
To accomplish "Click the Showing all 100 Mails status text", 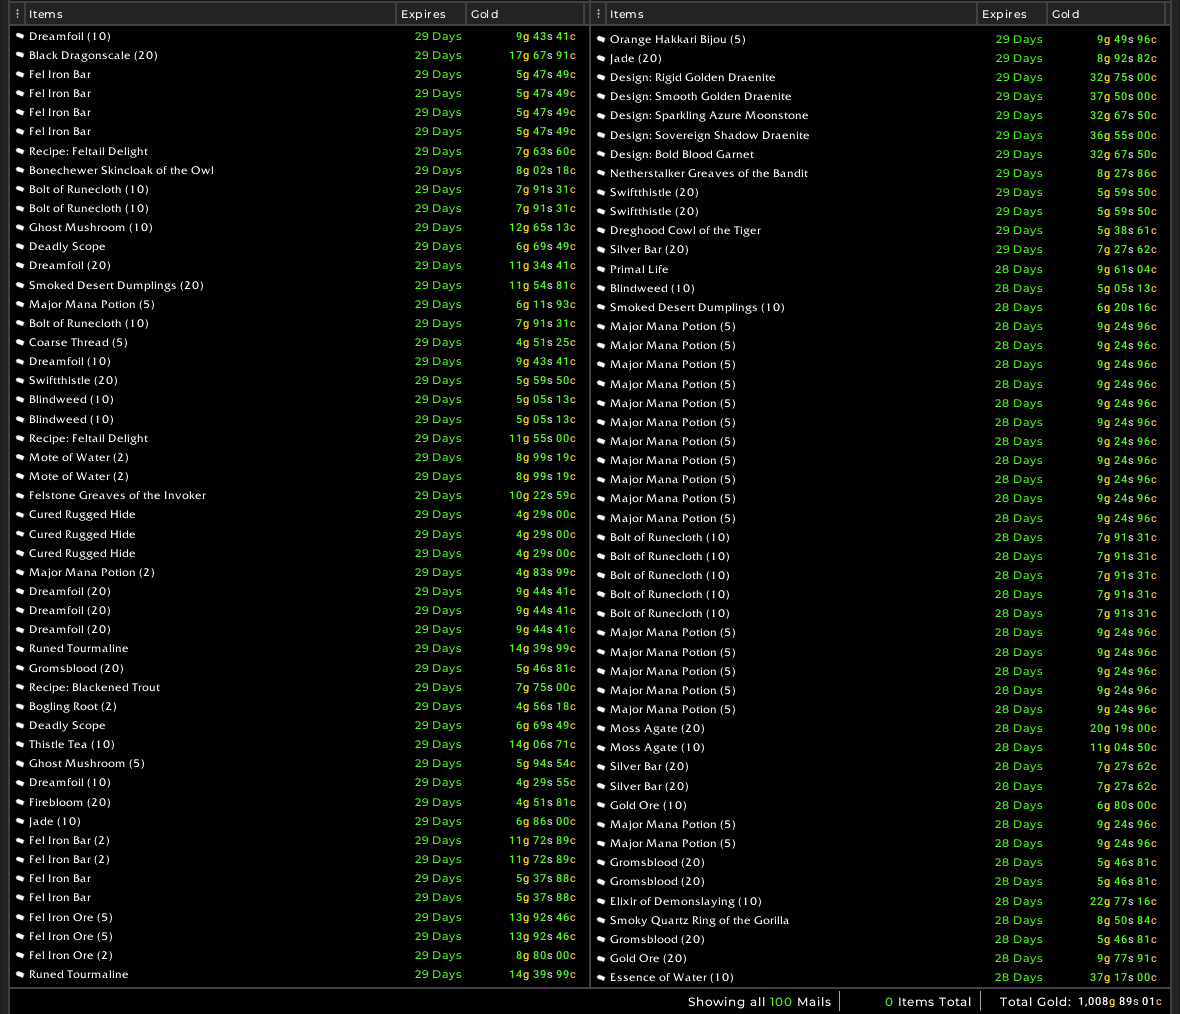I will (x=759, y=1002).
